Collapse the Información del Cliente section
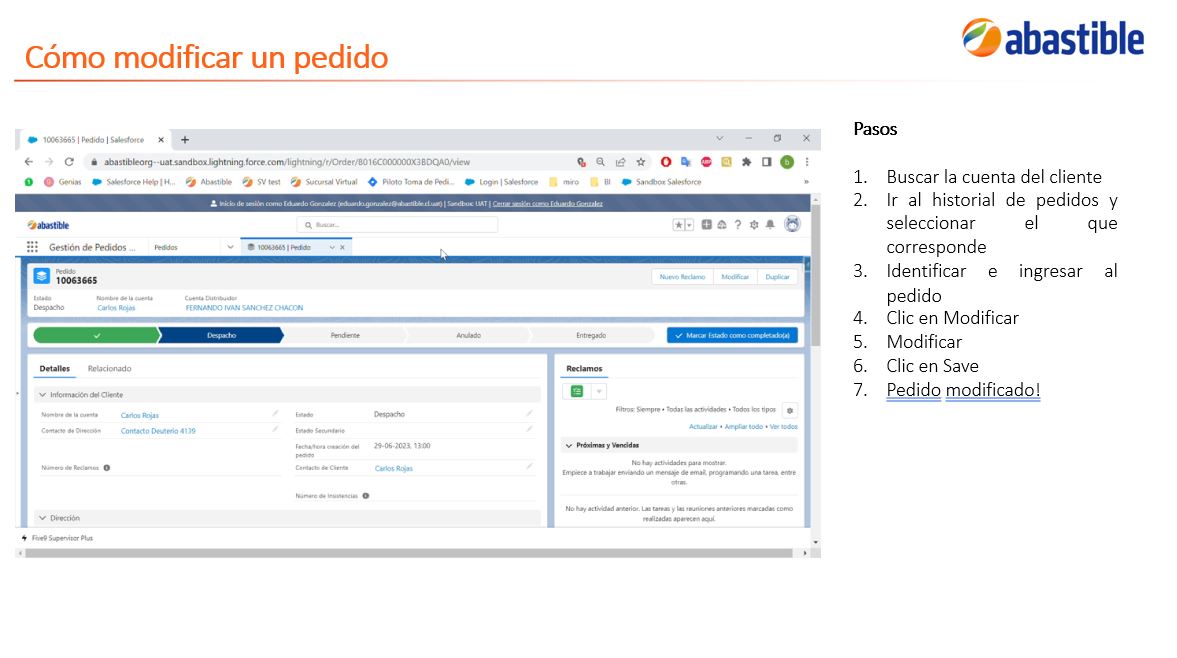 tap(43, 395)
